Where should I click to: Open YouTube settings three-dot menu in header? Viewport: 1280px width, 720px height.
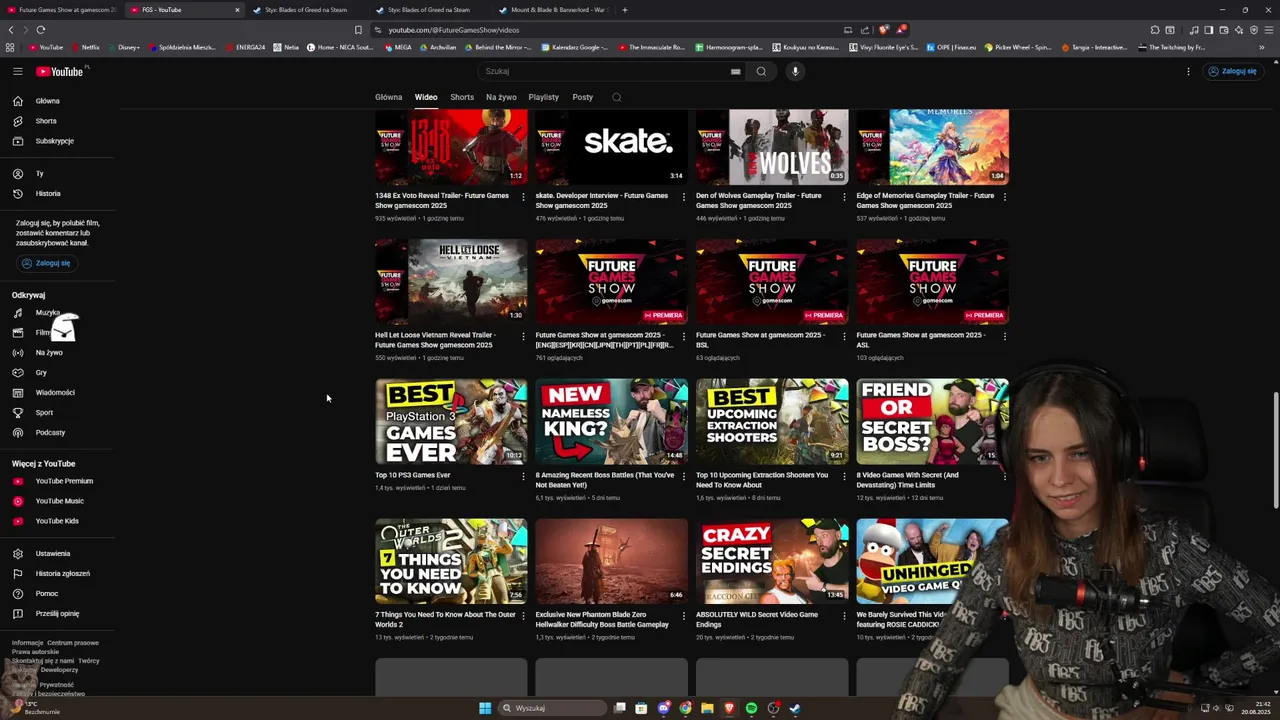tap(1188, 71)
